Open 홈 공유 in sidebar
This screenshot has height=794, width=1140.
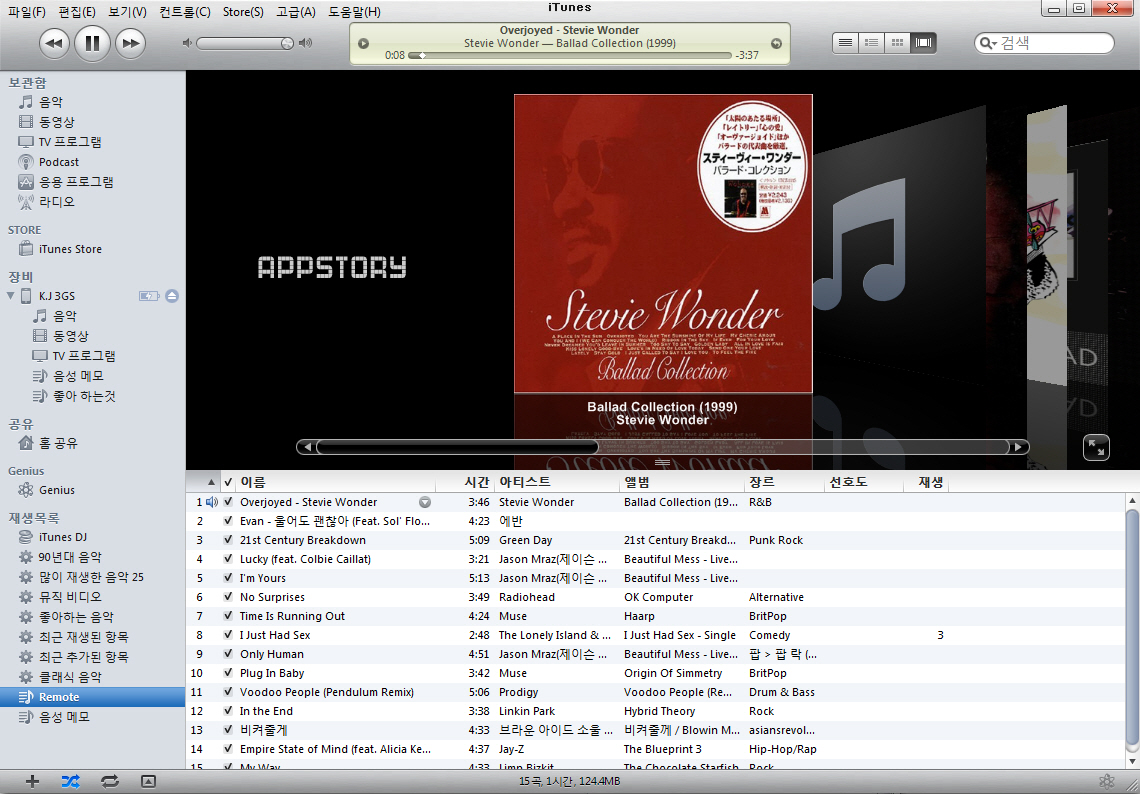click(58, 444)
